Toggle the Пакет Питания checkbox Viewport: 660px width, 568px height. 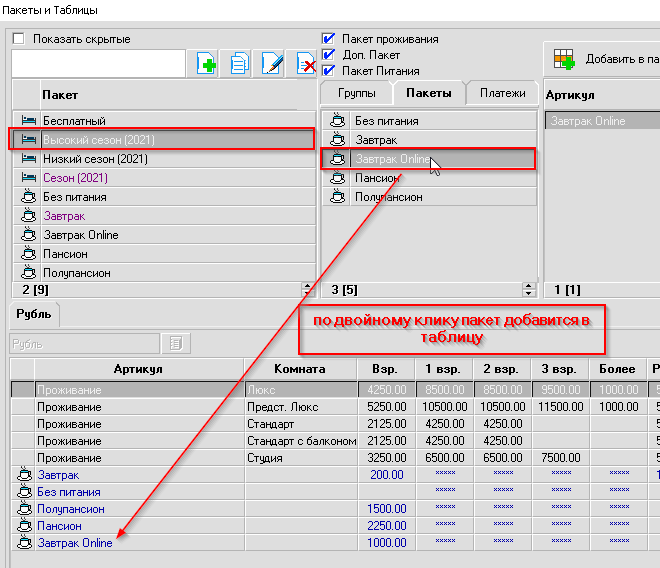[x=329, y=71]
